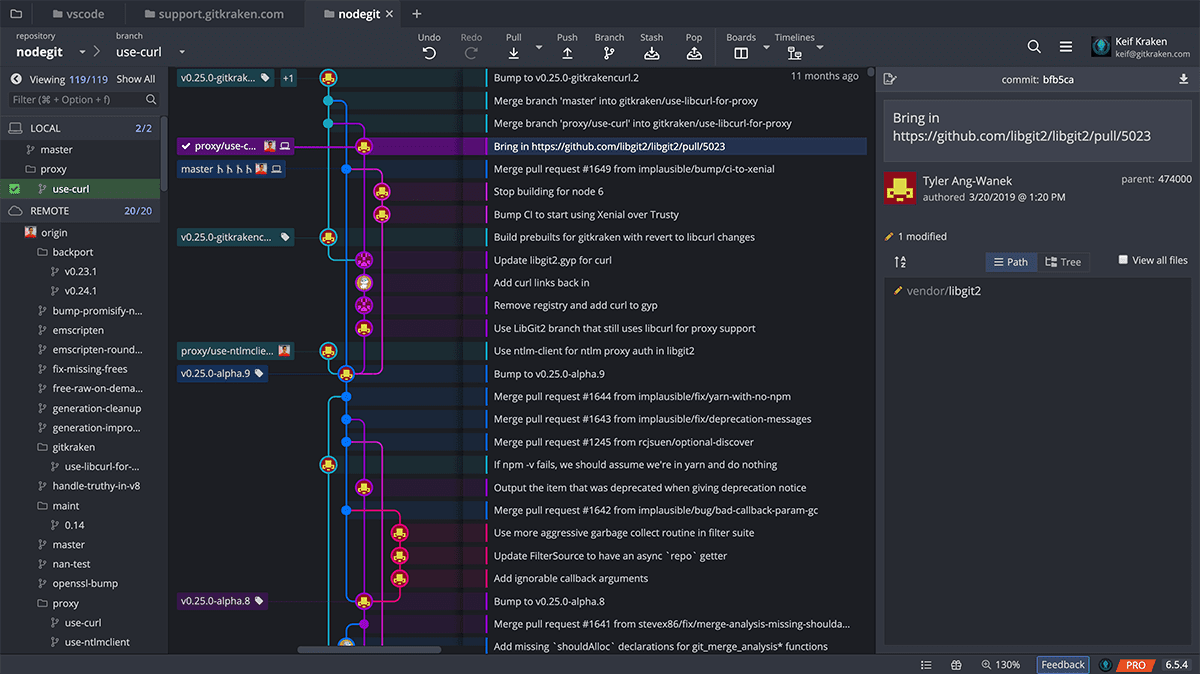Click the PRO badge in status bar
Viewport: 1200px width, 674px height.
[x=1136, y=665]
